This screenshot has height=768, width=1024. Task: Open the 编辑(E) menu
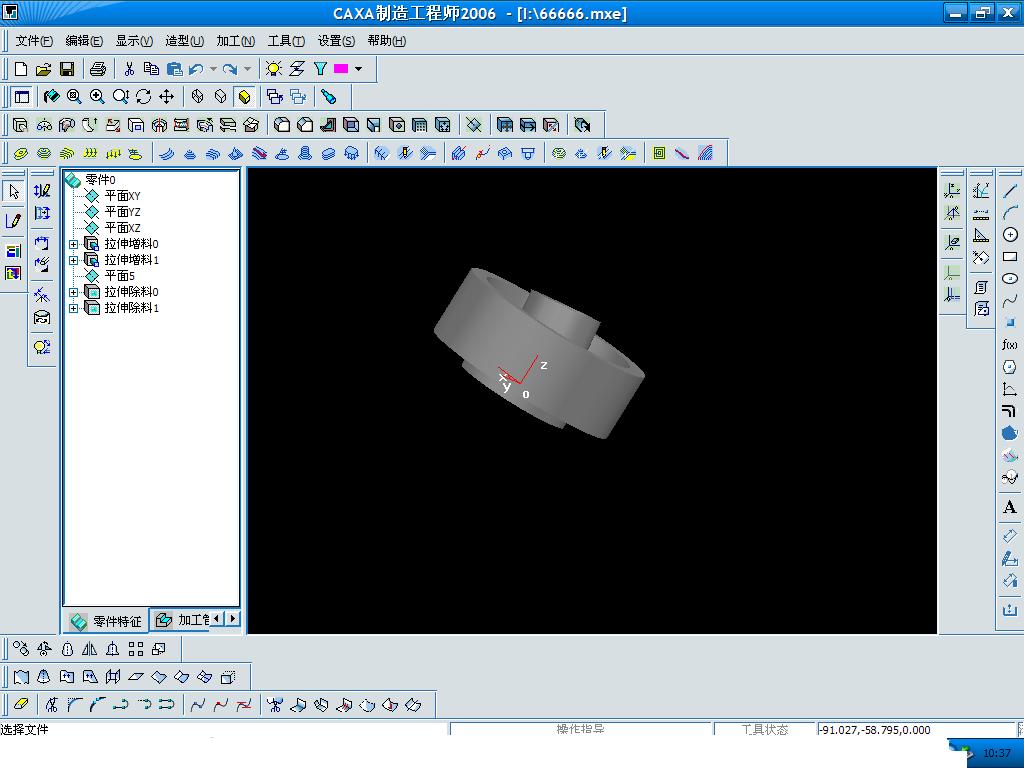click(84, 40)
